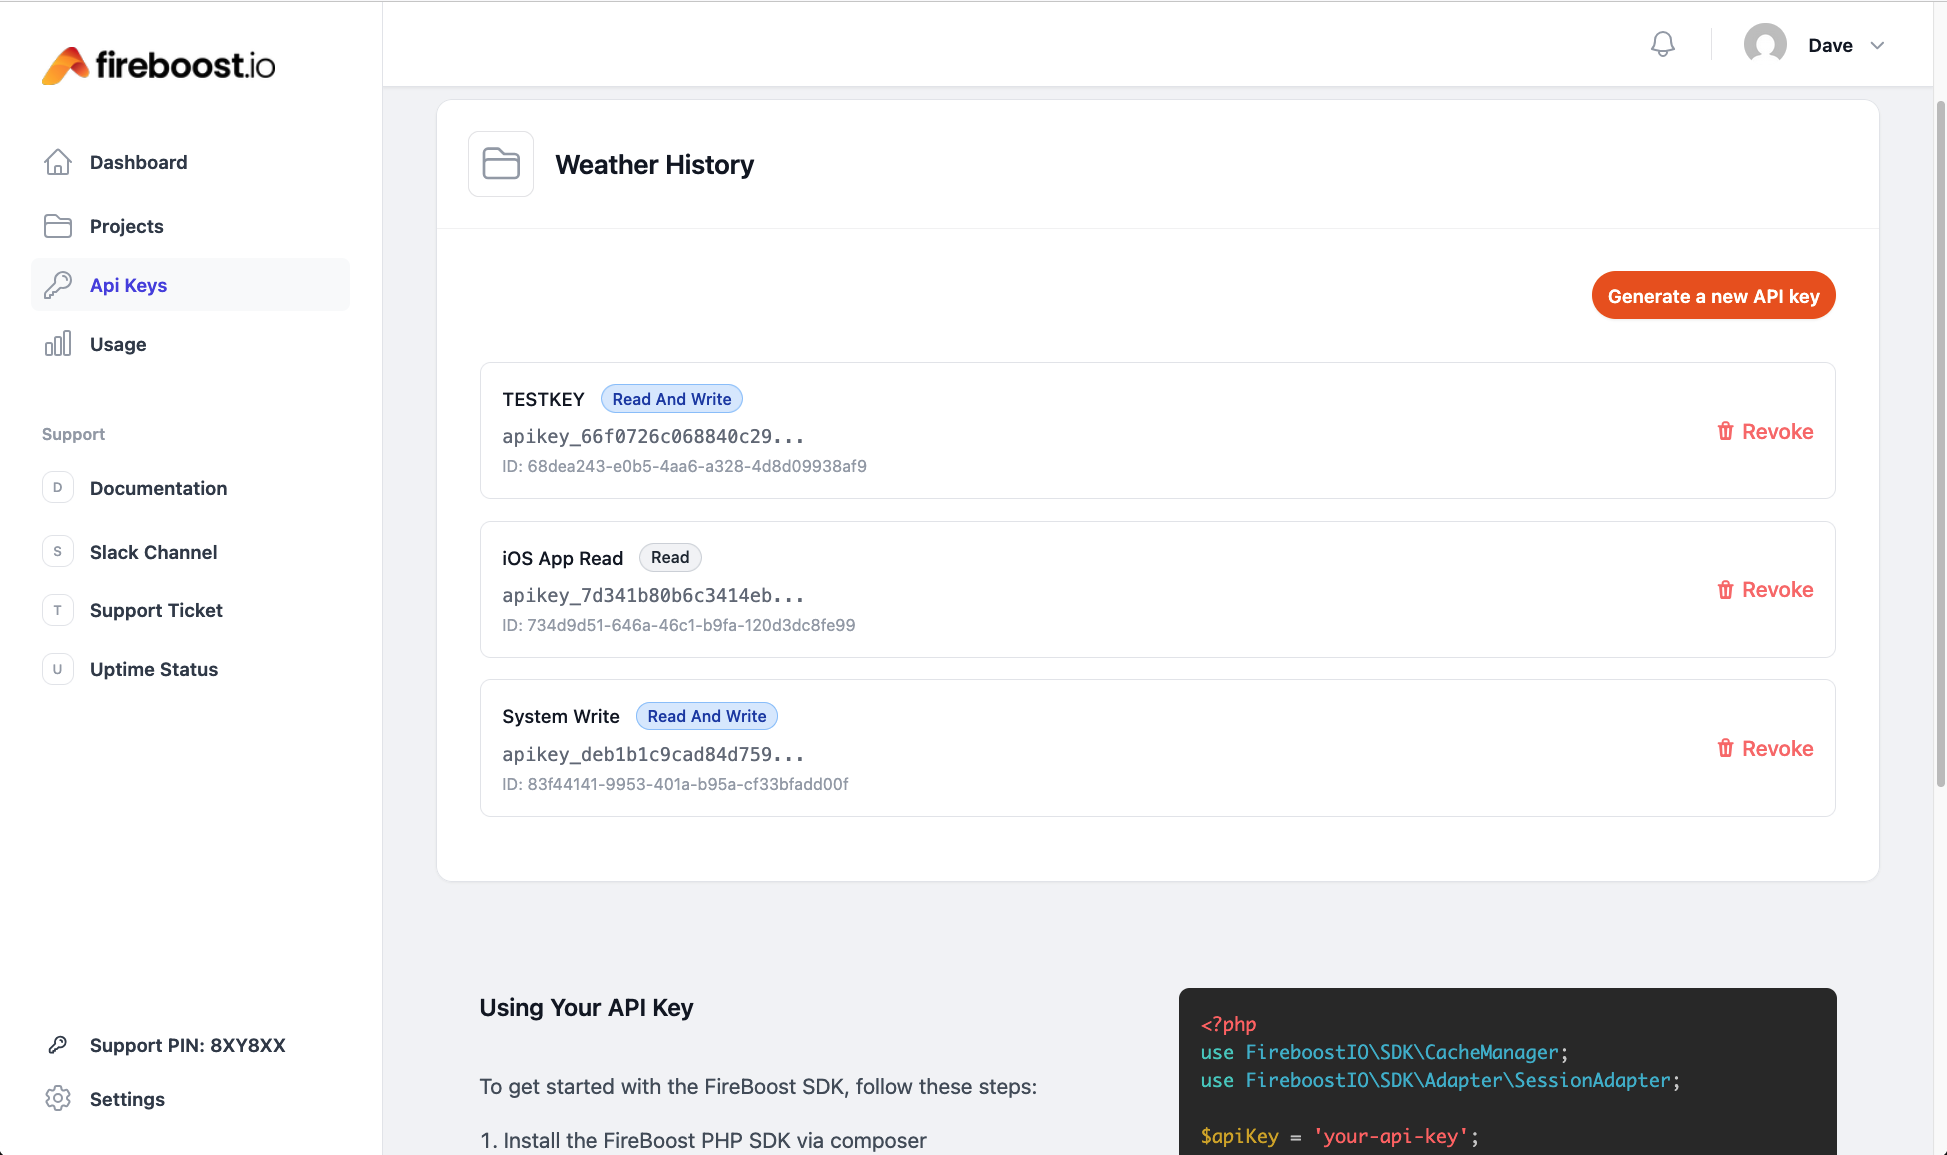Screen dimensions: 1947x1155
Task: Click trash icon for TESTKEY
Action: tap(1725, 431)
